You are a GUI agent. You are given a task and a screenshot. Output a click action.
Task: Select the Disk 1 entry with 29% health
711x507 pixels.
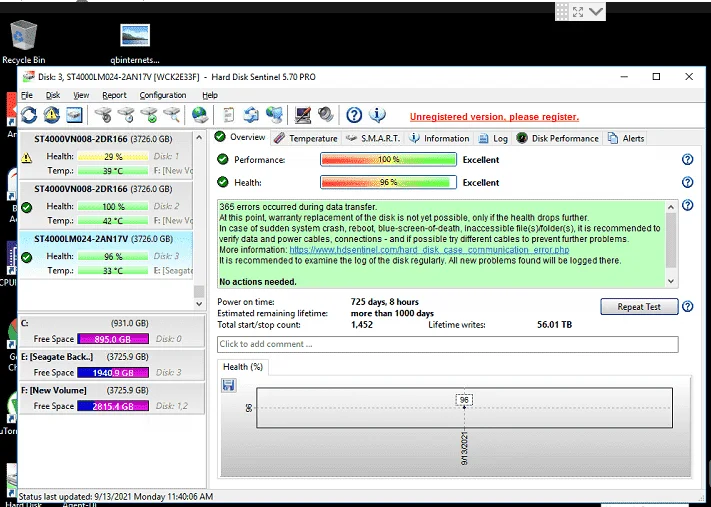[106, 155]
